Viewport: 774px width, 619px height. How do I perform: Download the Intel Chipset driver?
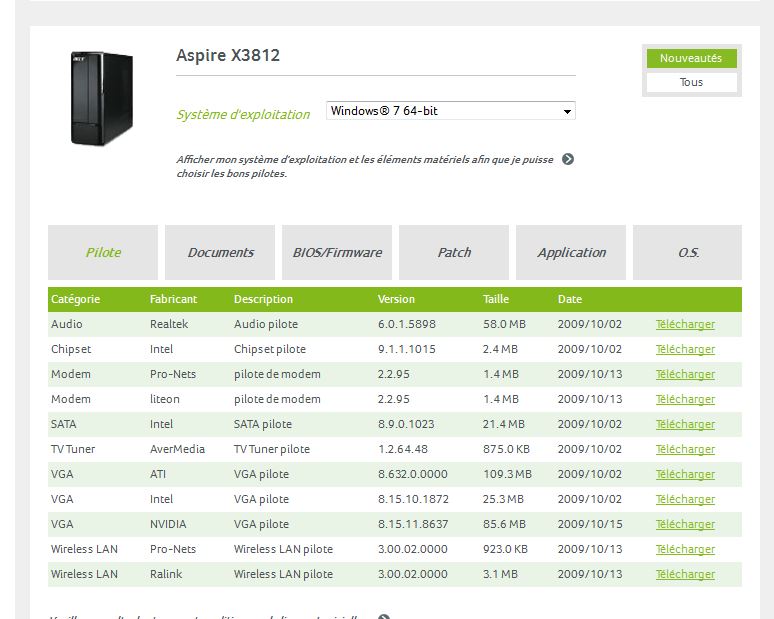pos(685,350)
